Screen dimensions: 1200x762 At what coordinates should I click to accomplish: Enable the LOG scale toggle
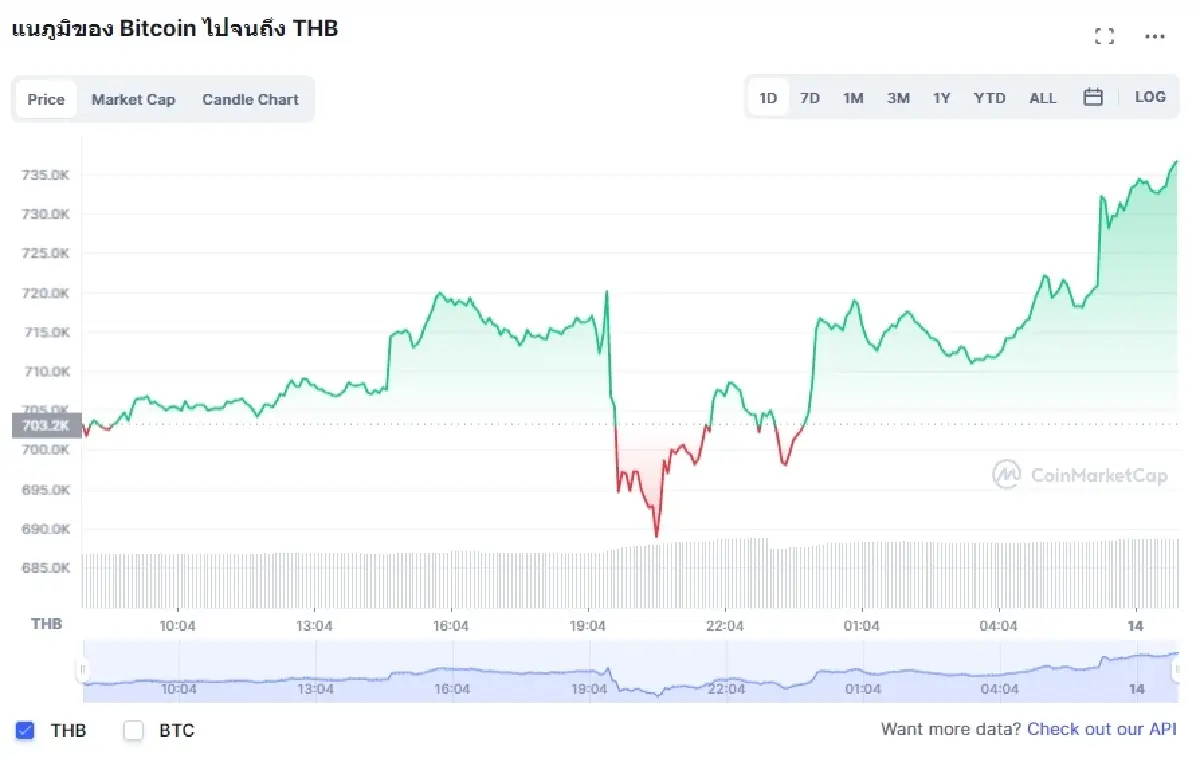[1150, 97]
